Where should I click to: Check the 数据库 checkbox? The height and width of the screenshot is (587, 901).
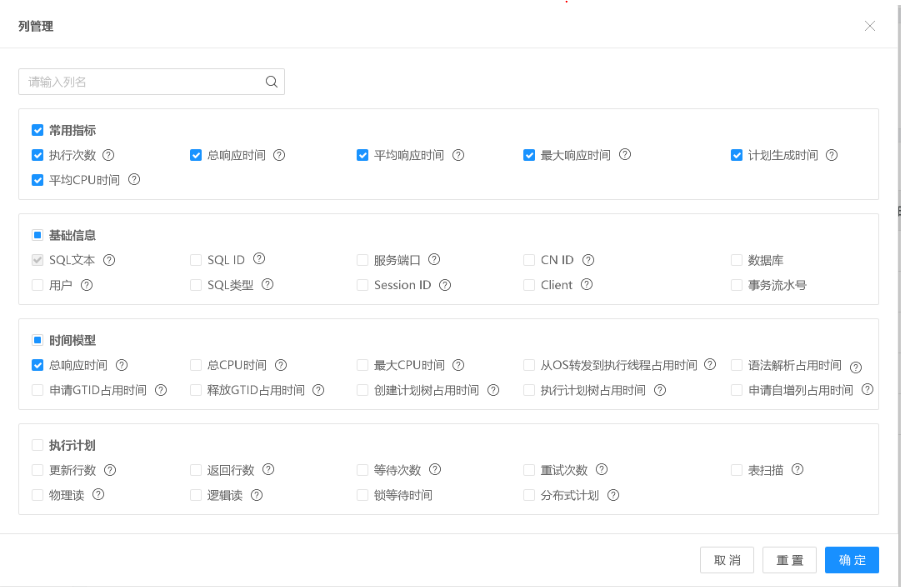tap(735, 259)
